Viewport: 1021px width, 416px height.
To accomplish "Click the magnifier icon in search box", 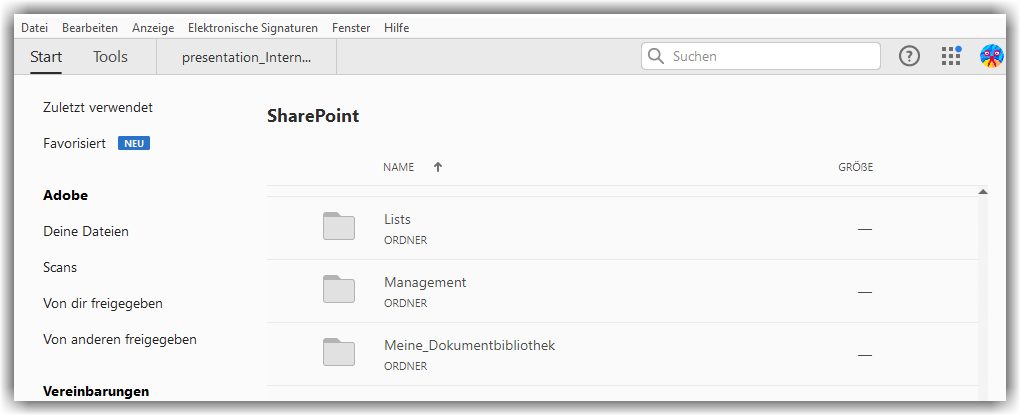I will (657, 57).
